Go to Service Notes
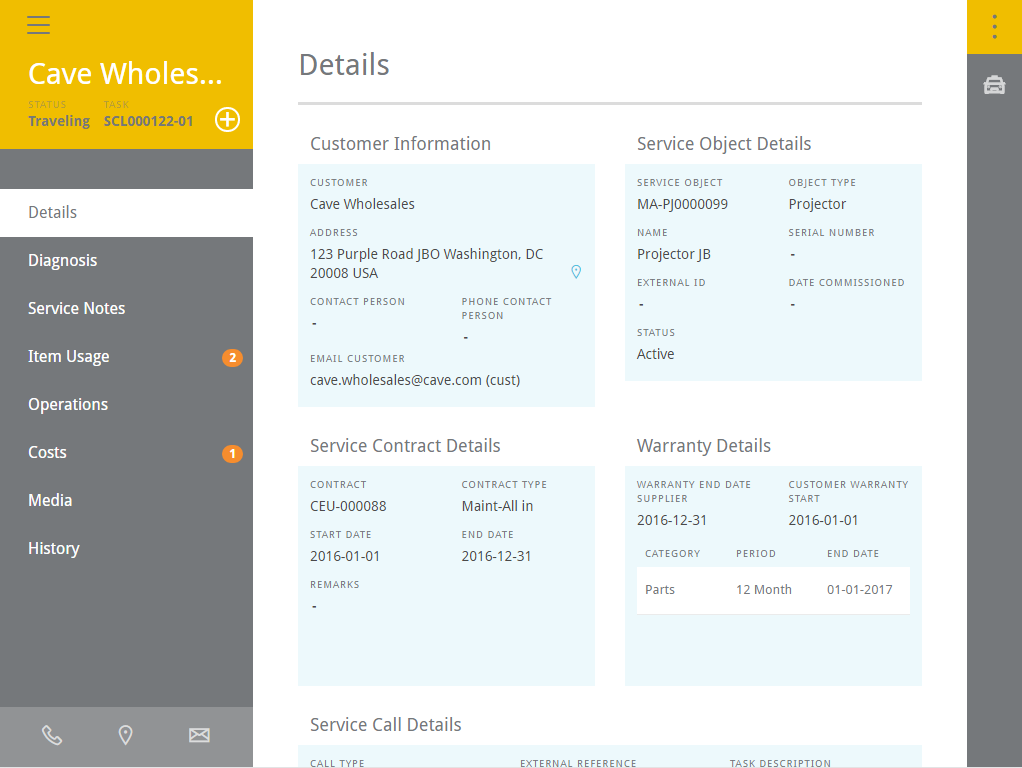1022x768 pixels. coord(77,309)
